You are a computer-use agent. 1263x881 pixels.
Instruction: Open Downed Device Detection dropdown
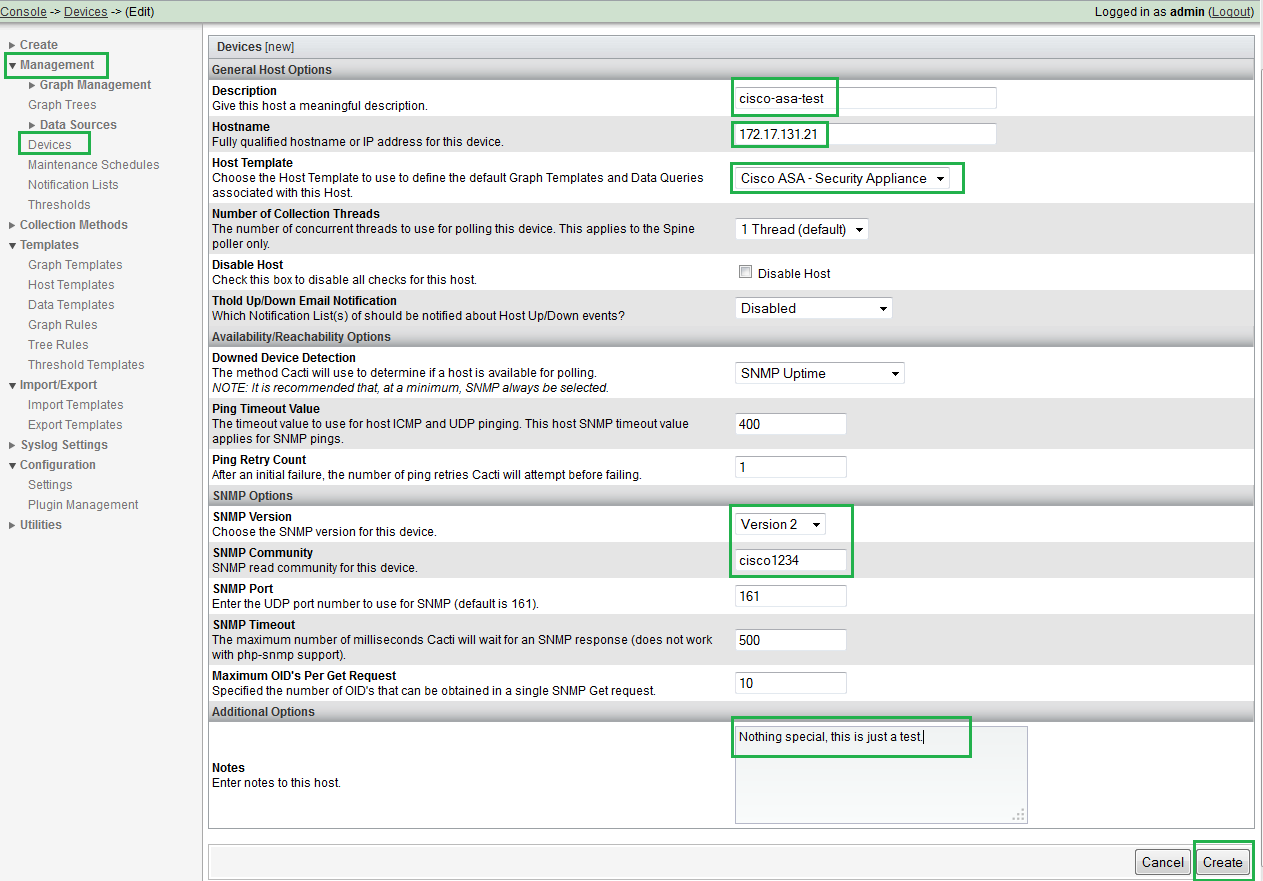[818, 373]
